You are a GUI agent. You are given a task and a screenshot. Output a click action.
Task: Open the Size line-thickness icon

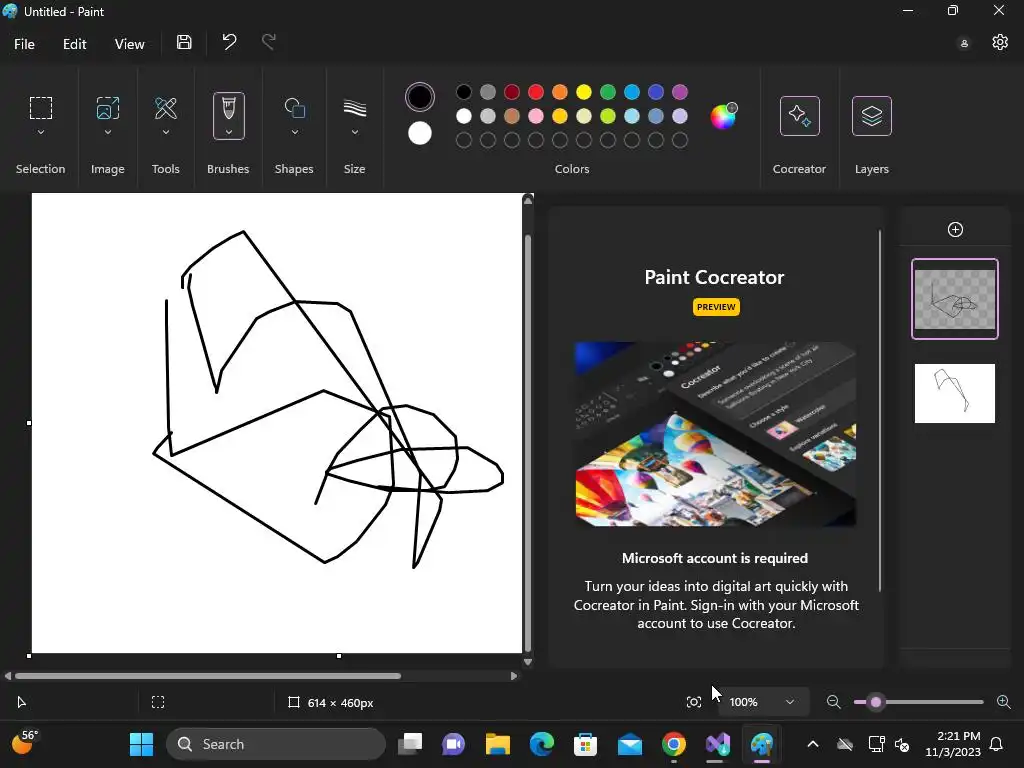coord(355,108)
